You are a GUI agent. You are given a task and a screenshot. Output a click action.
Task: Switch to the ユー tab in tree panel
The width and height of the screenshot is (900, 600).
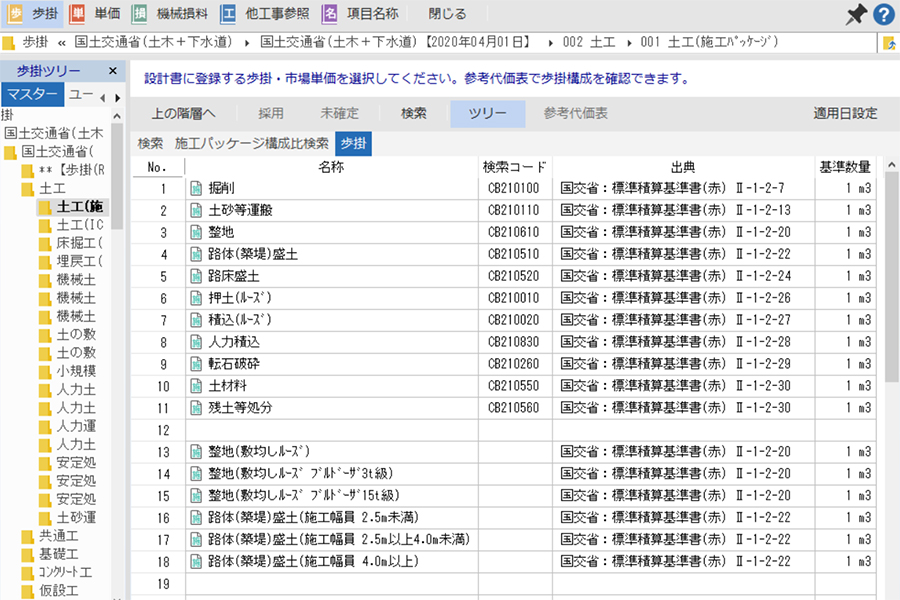coord(81,94)
